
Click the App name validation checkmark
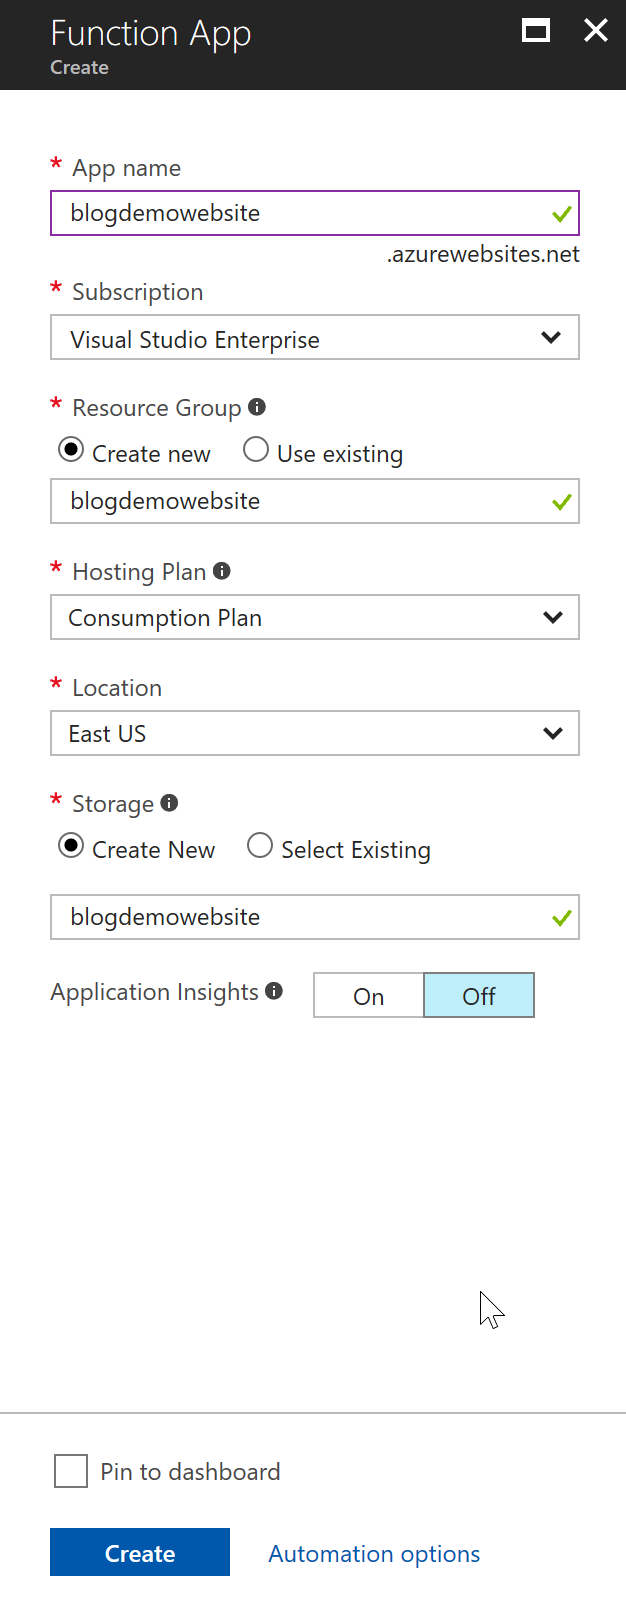tap(562, 214)
